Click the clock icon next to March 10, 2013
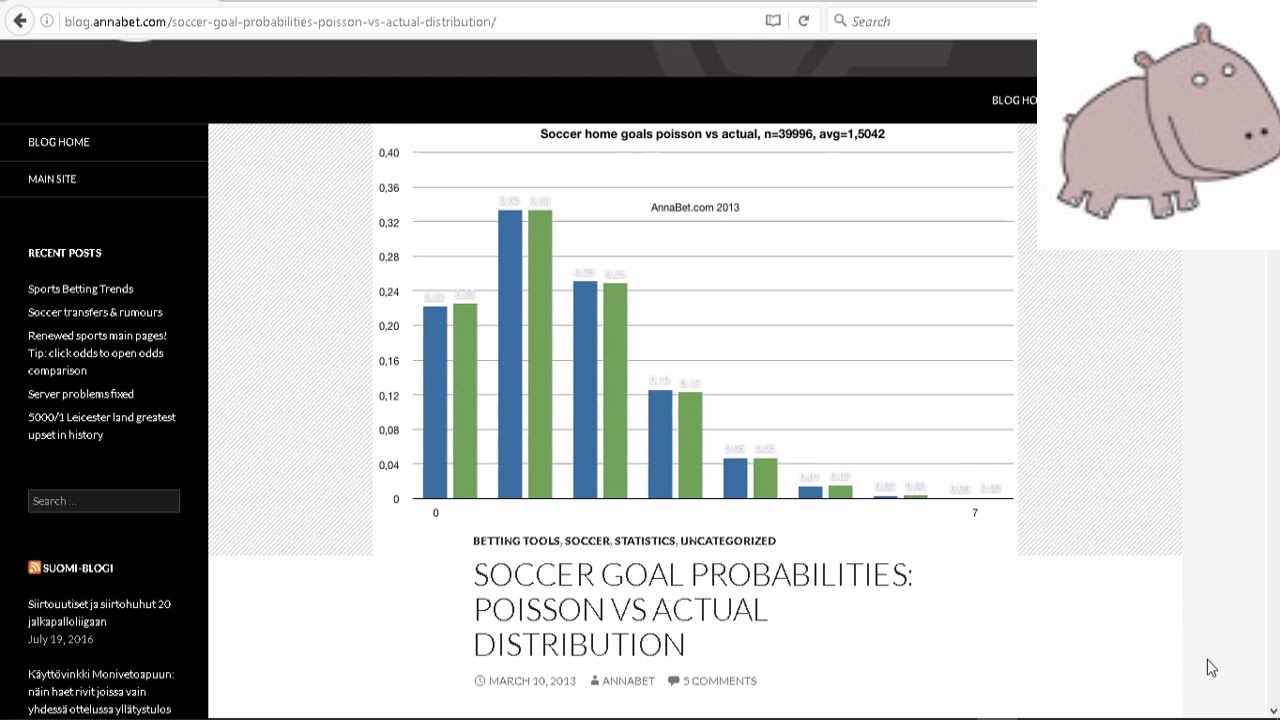The height and width of the screenshot is (720, 1280). (479, 681)
